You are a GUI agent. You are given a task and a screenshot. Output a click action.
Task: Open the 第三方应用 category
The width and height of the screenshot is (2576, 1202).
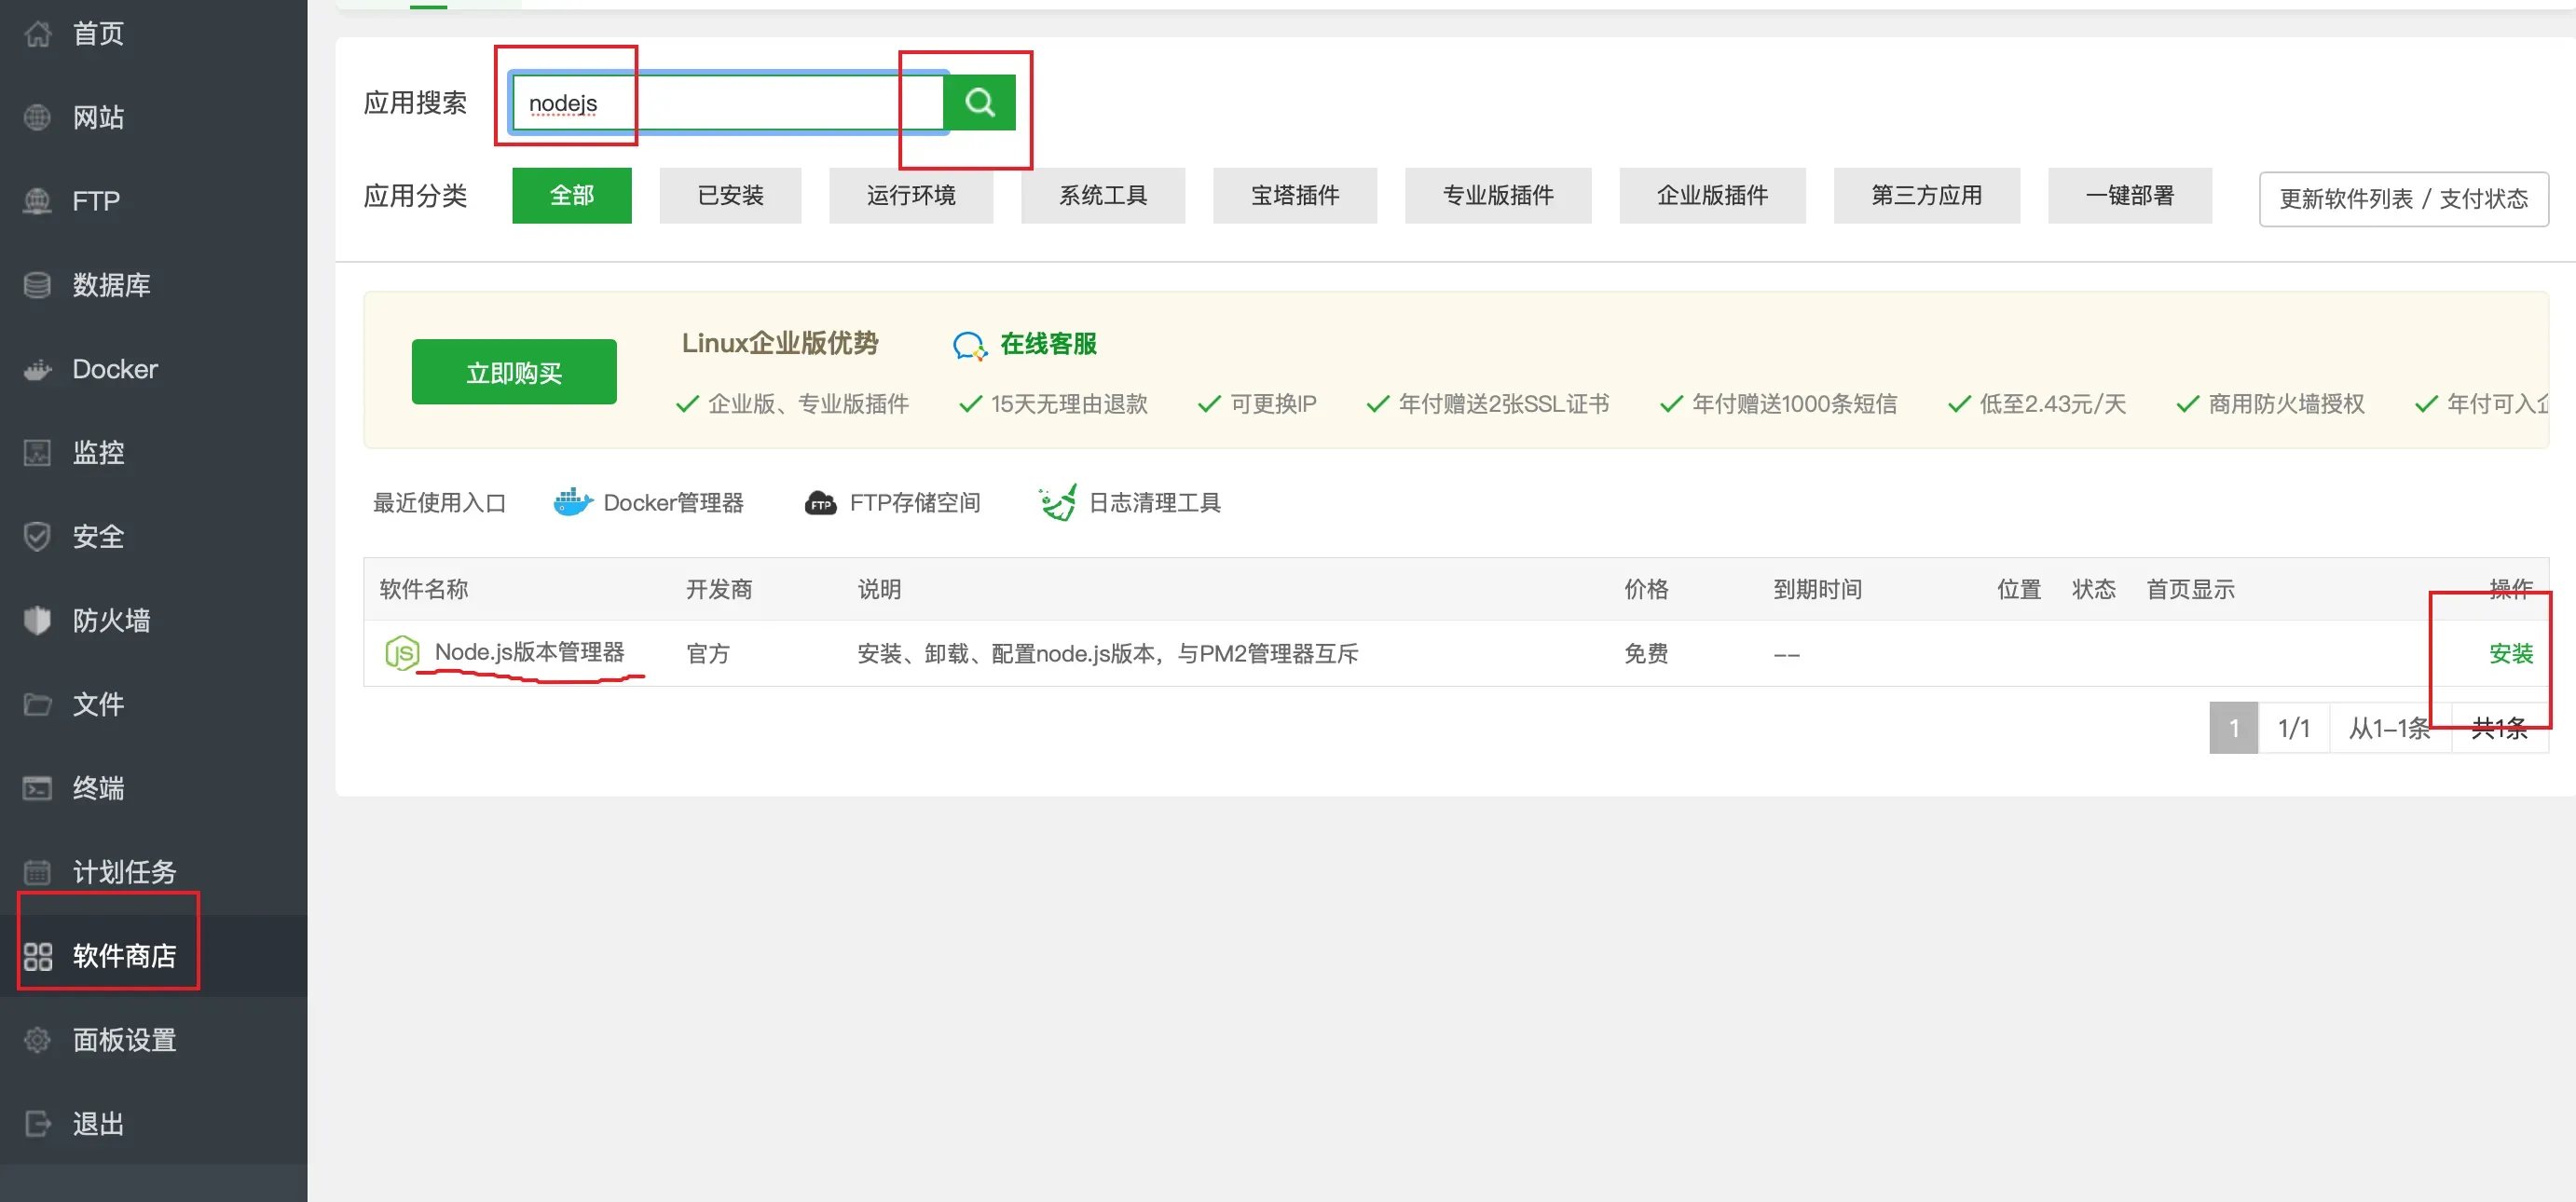[x=1926, y=195]
